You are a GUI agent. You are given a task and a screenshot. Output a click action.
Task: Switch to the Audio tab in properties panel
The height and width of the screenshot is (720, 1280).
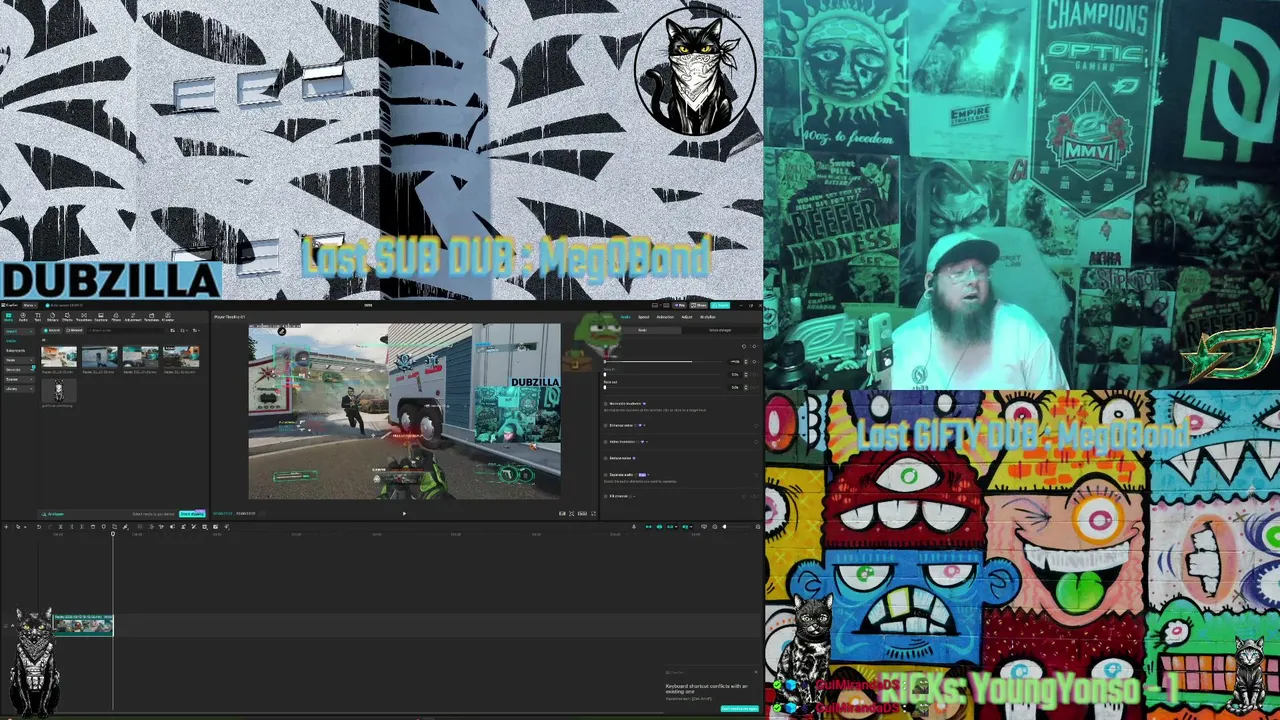click(x=625, y=317)
